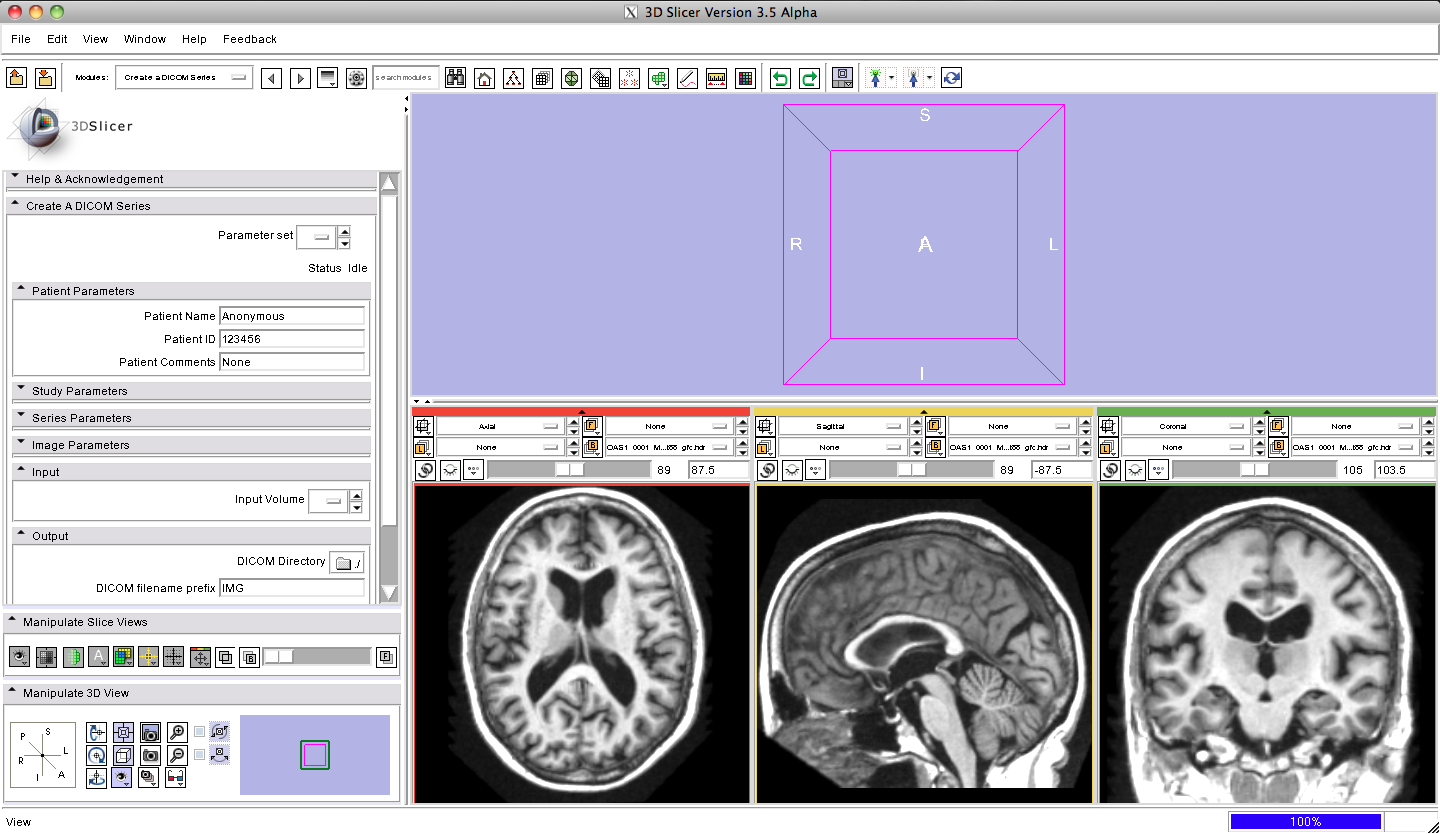The height and width of the screenshot is (834, 1440).
Task: Click the green Undo arrow icon
Action: (780, 78)
